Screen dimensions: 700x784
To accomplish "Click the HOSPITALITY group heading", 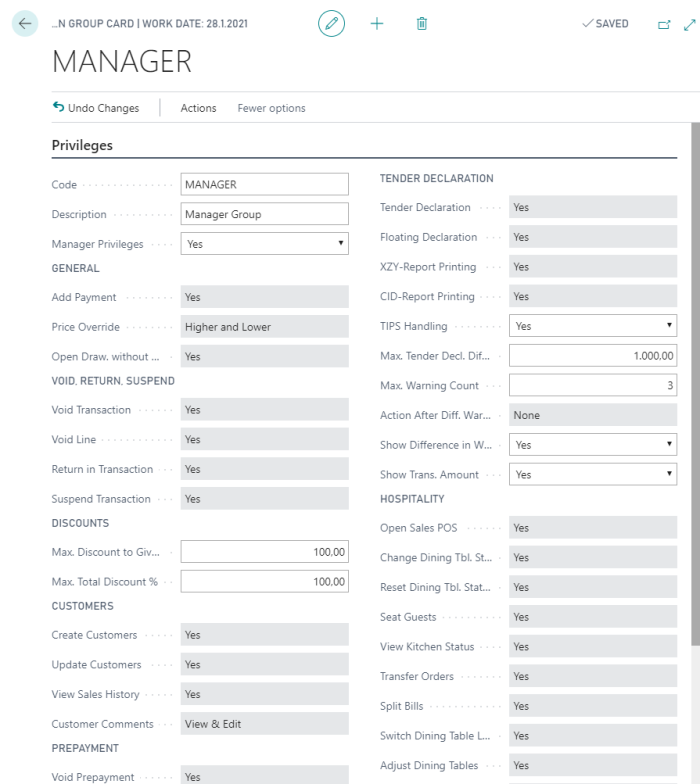I will [412, 499].
